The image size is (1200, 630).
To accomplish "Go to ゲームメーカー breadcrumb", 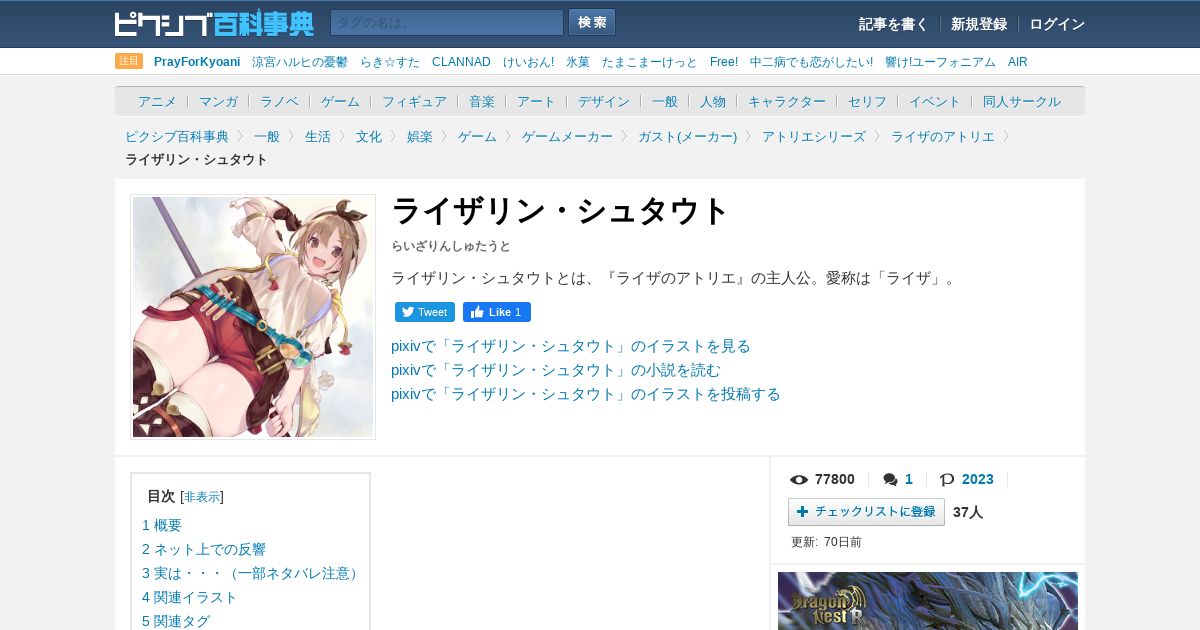I will click(567, 136).
